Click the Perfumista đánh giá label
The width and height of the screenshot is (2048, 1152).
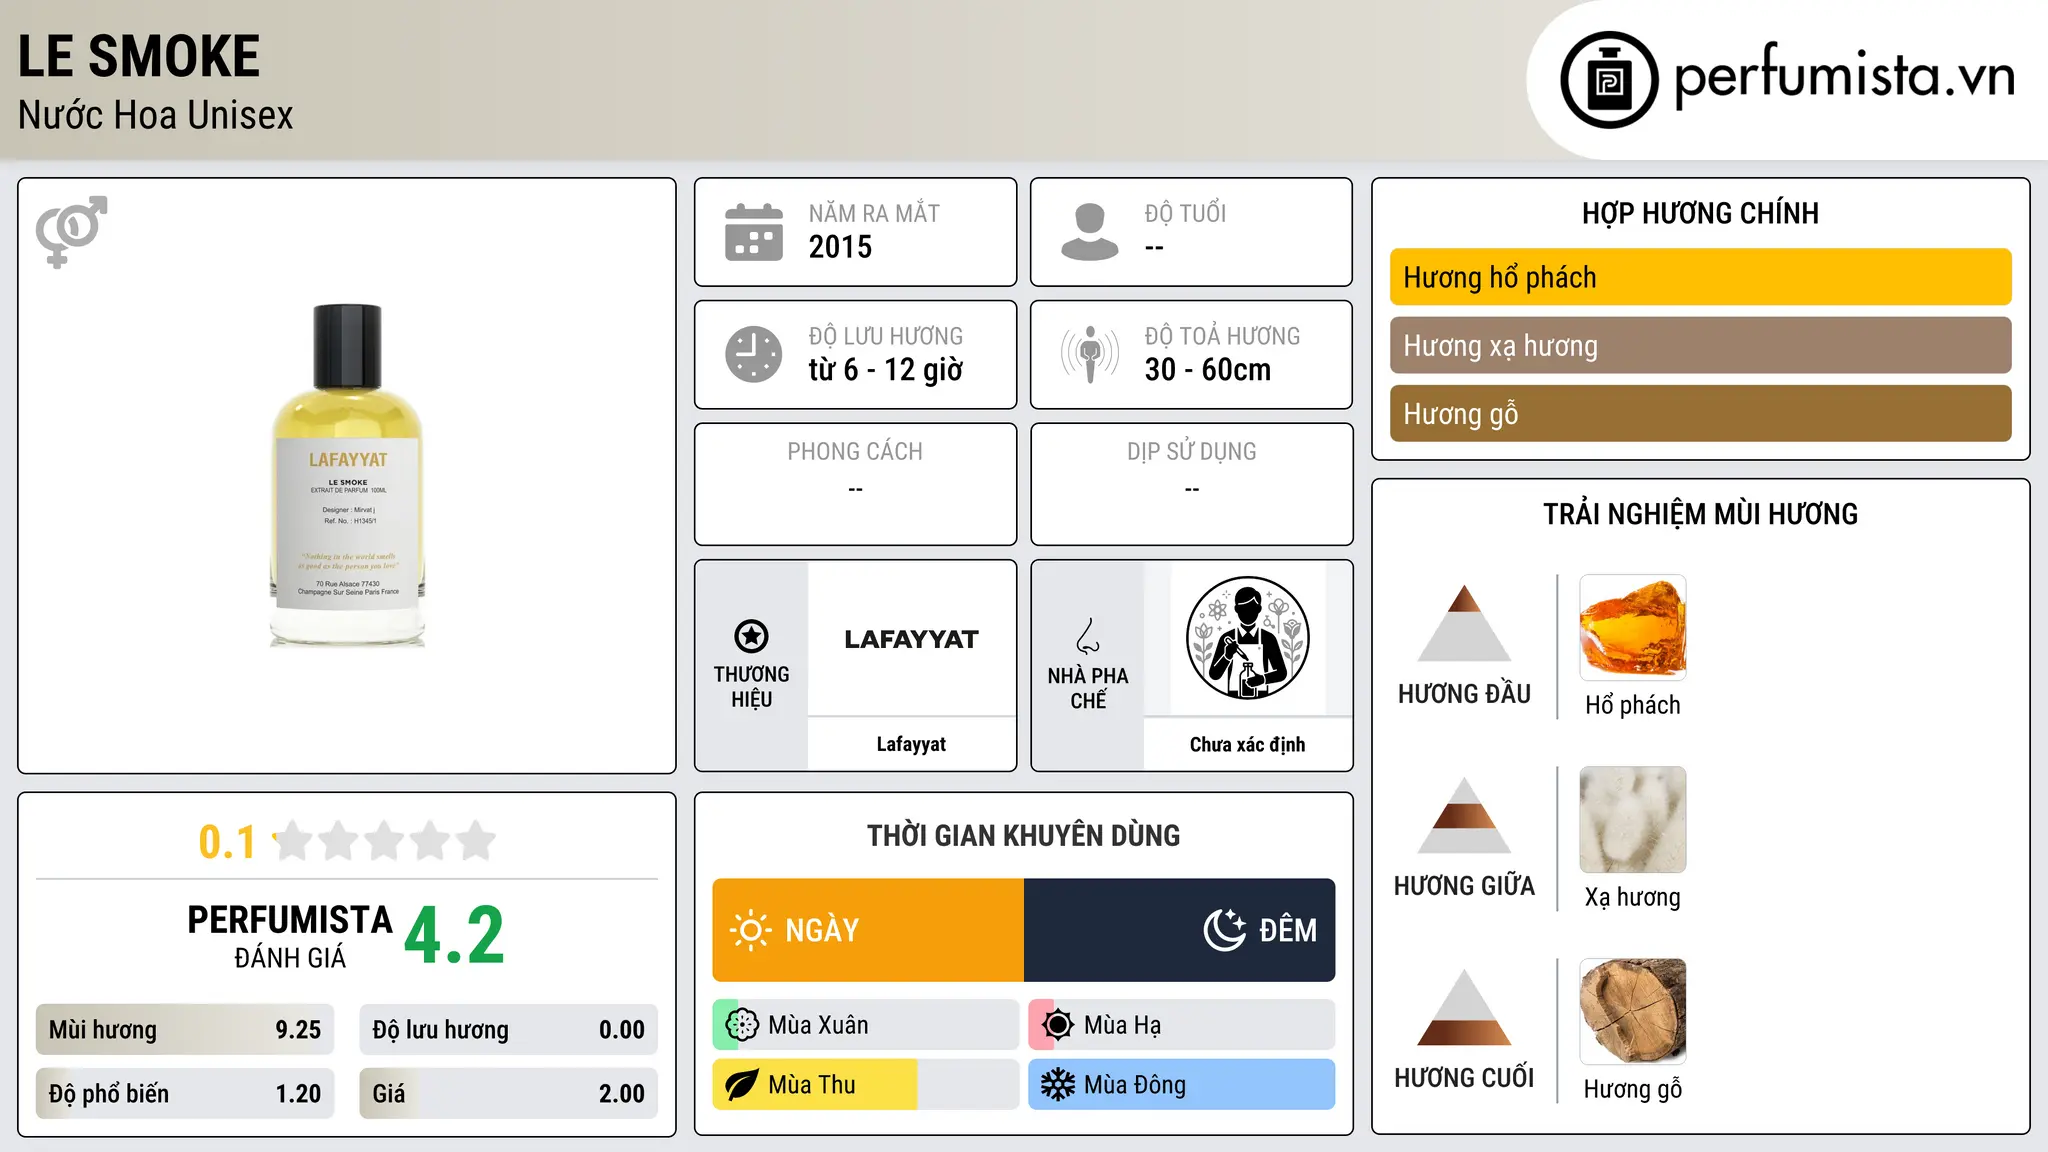point(290,937)
